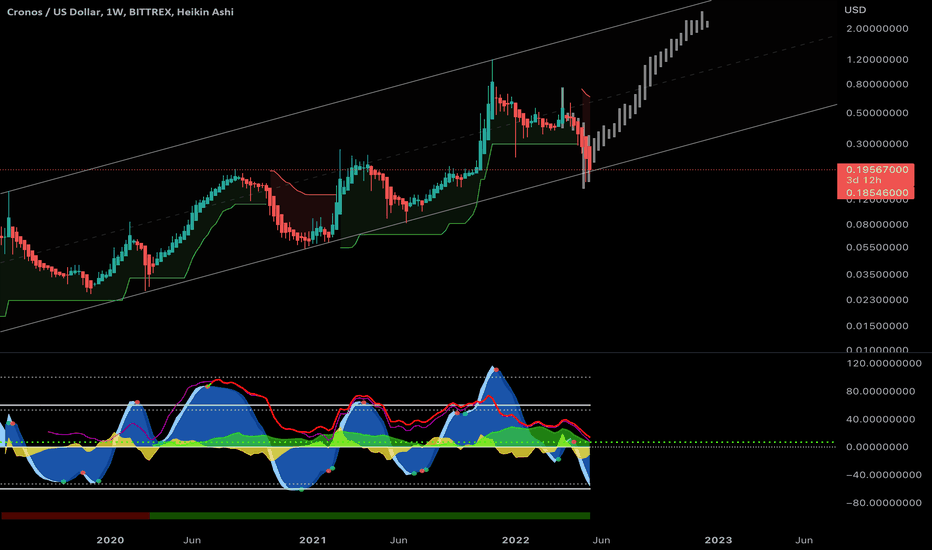The width and height of the screenshot is (932, 550).
Task: Click the USD currency label
Action: [x=855, y=10]
